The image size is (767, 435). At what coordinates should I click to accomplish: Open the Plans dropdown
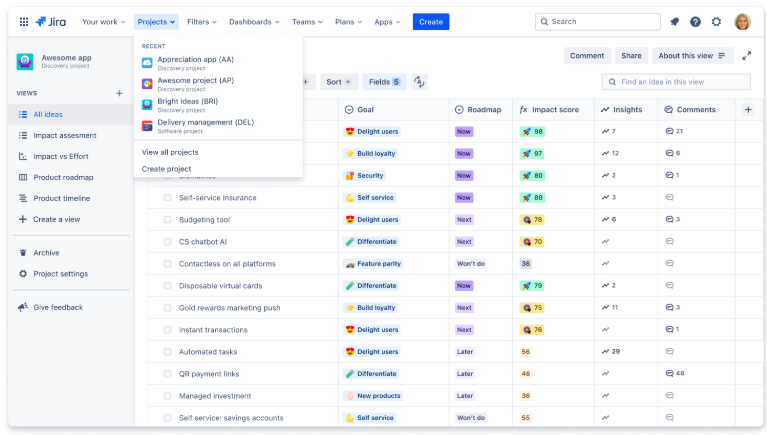tap(348, 22)
